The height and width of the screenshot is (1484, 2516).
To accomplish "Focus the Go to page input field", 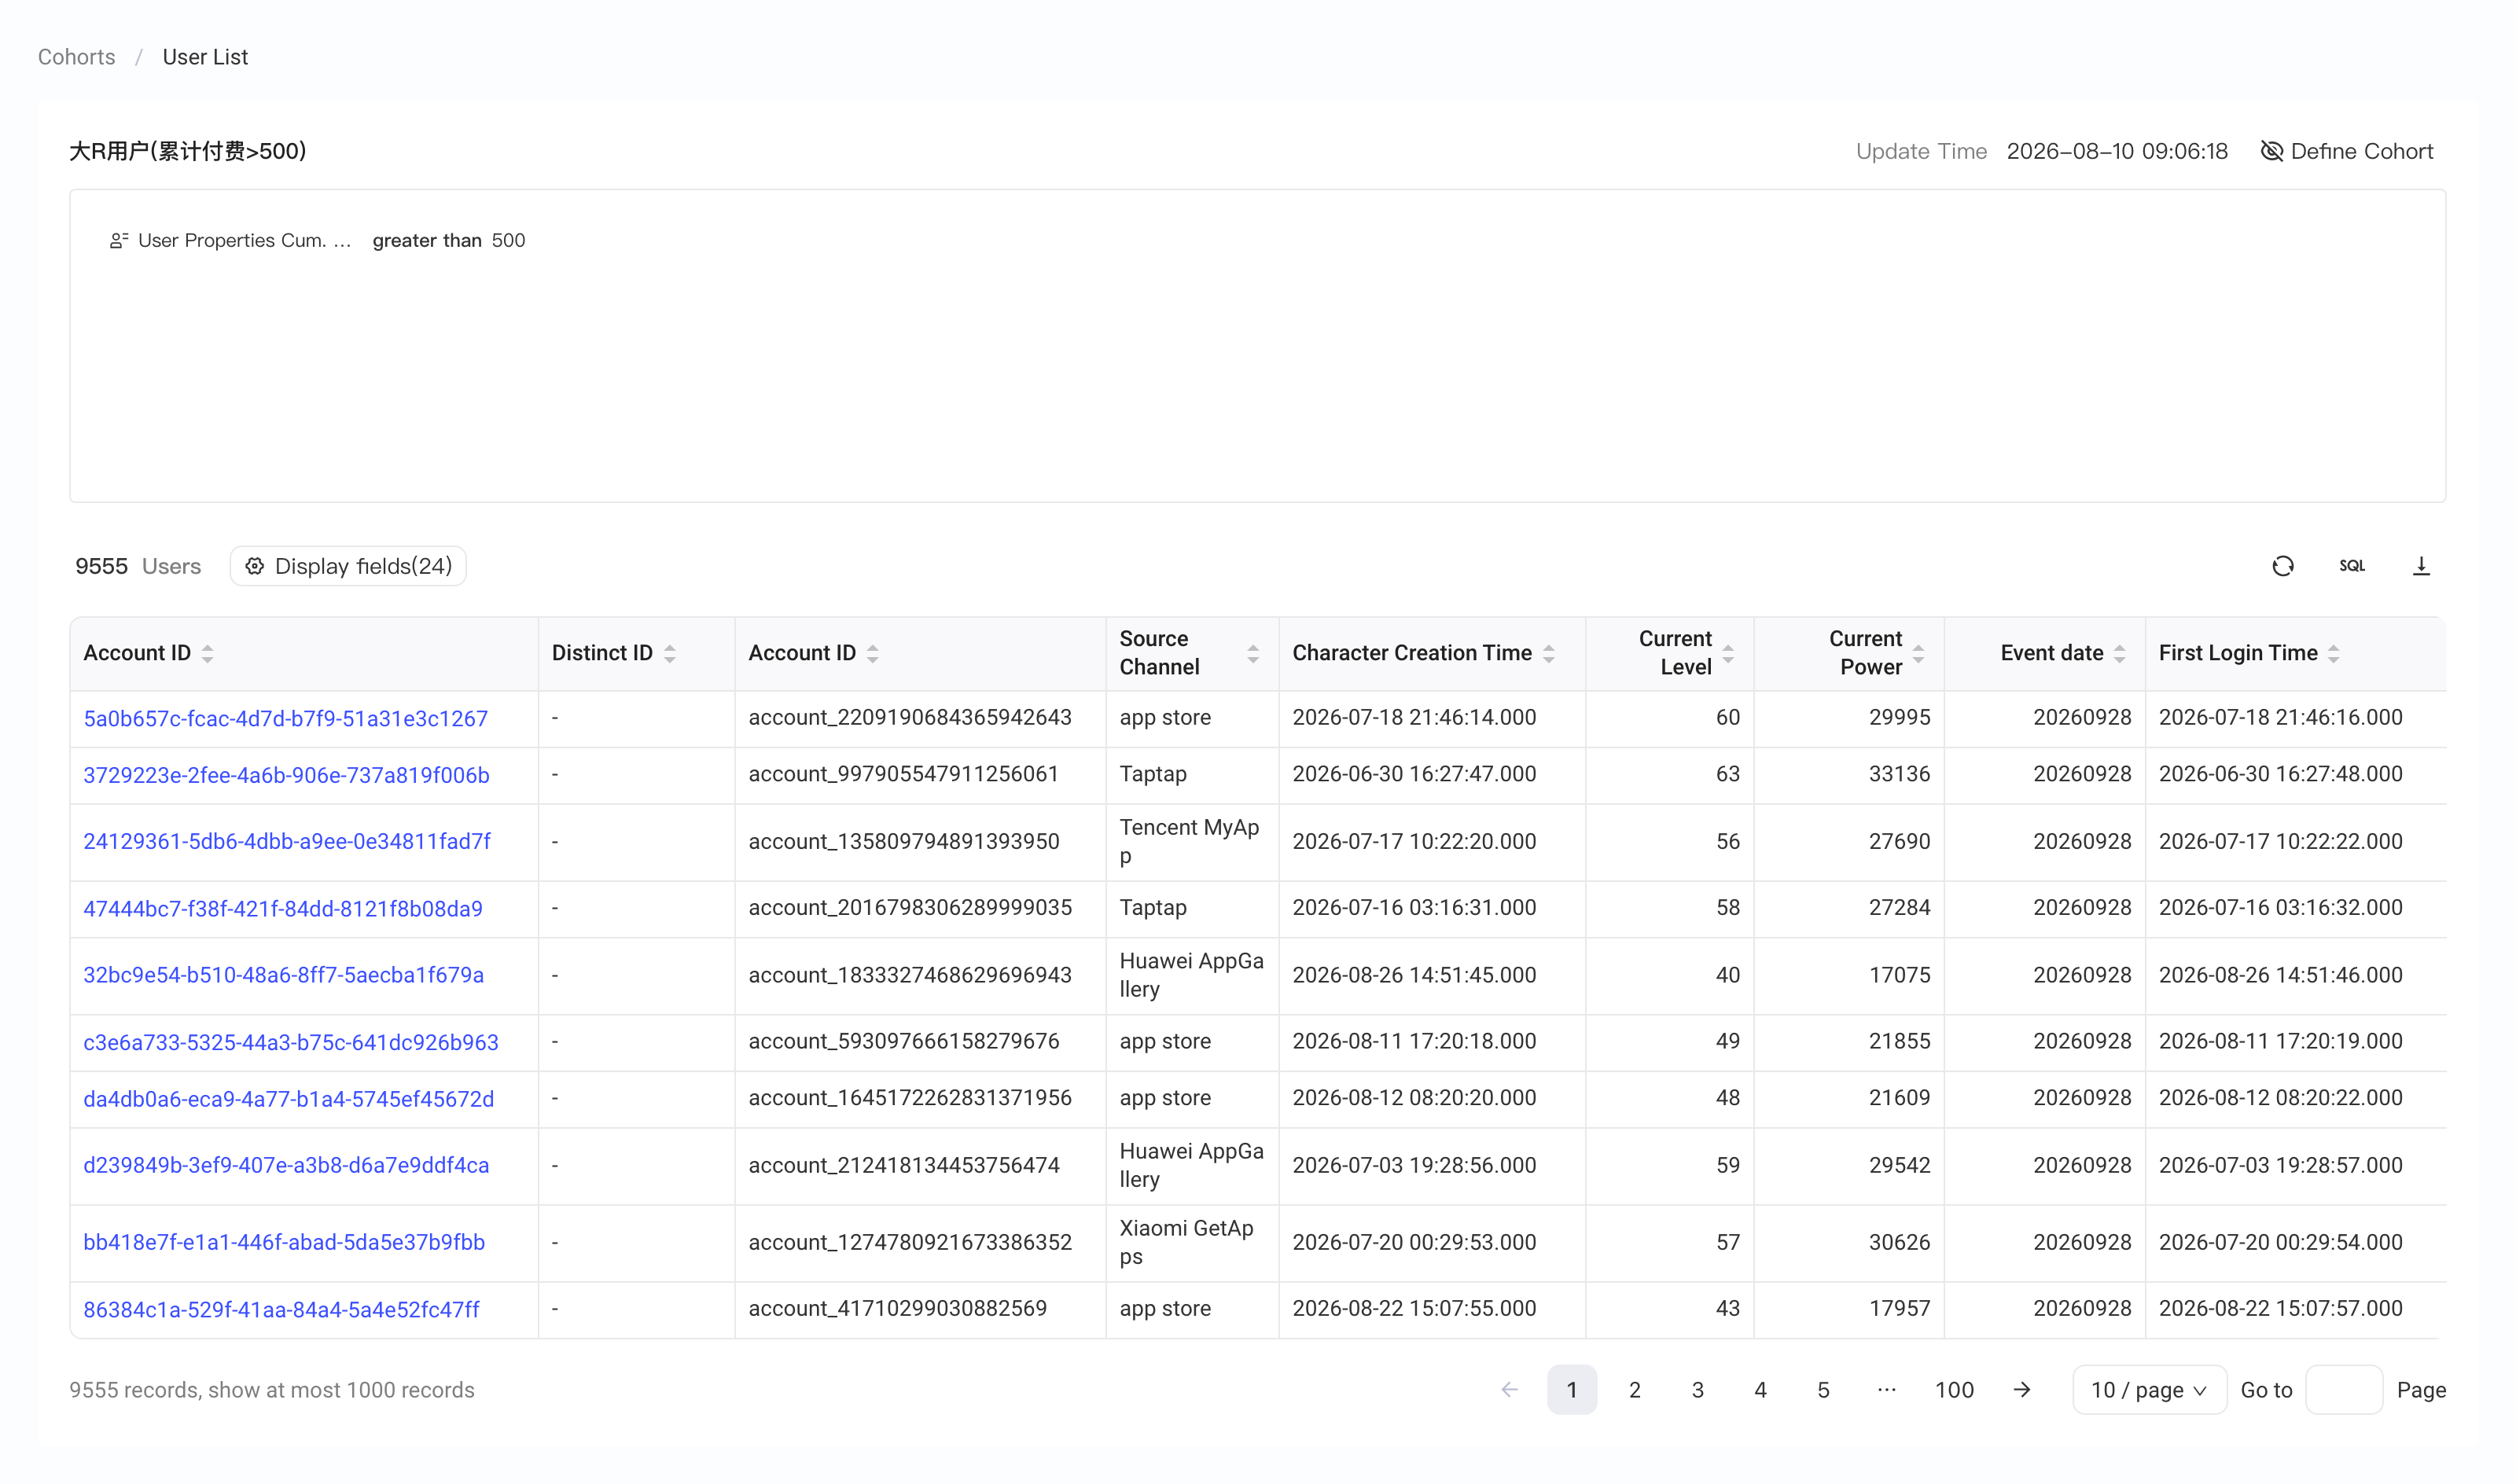I will pos(2344,1390).
